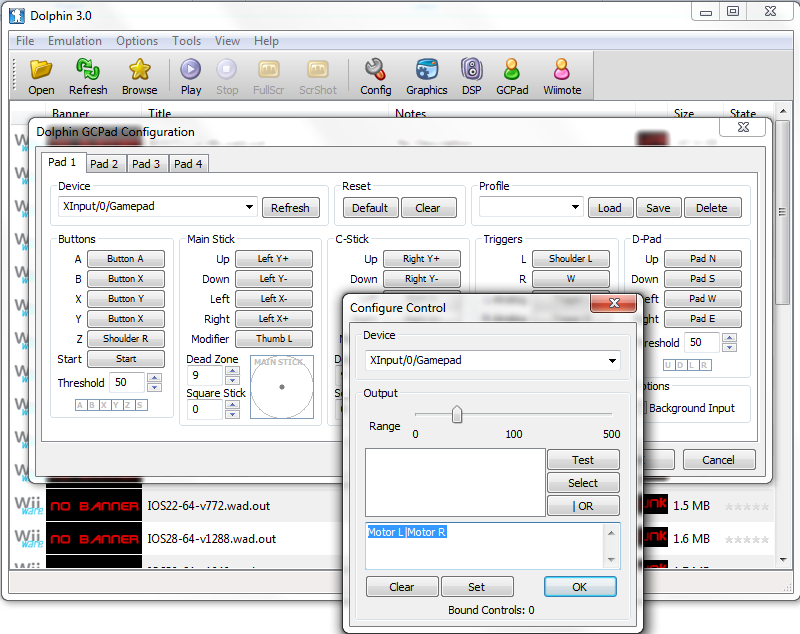This screenshot has width=800, height=634.
Task: Rebind D-Pad Up Pad N mapping
Action: pos(703,259)
